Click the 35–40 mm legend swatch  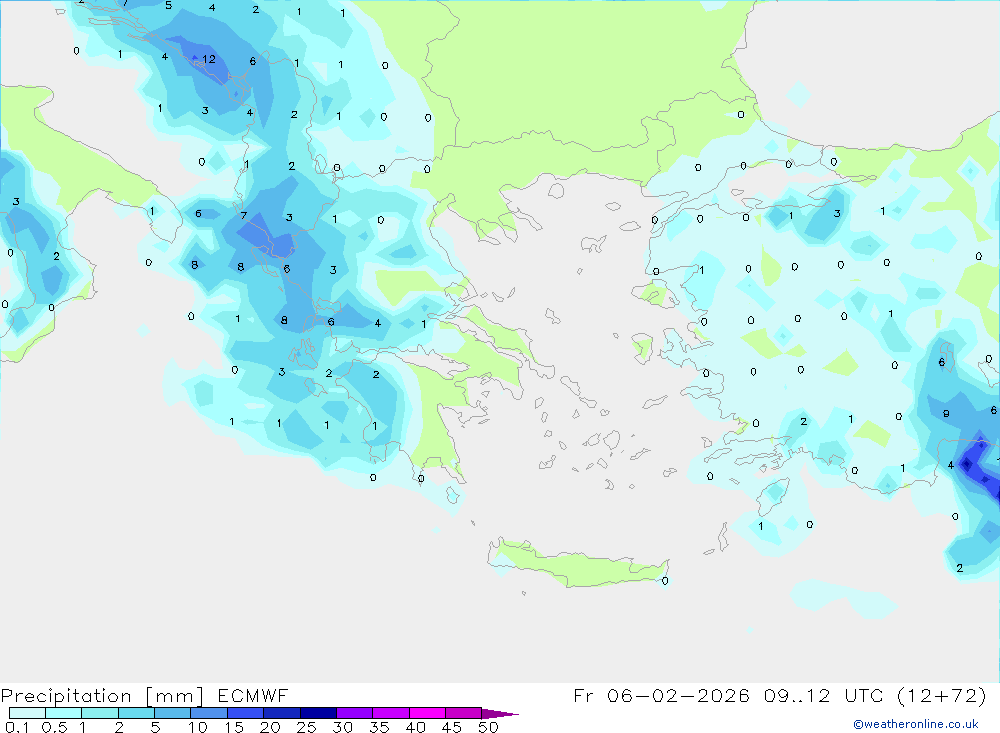391,713
